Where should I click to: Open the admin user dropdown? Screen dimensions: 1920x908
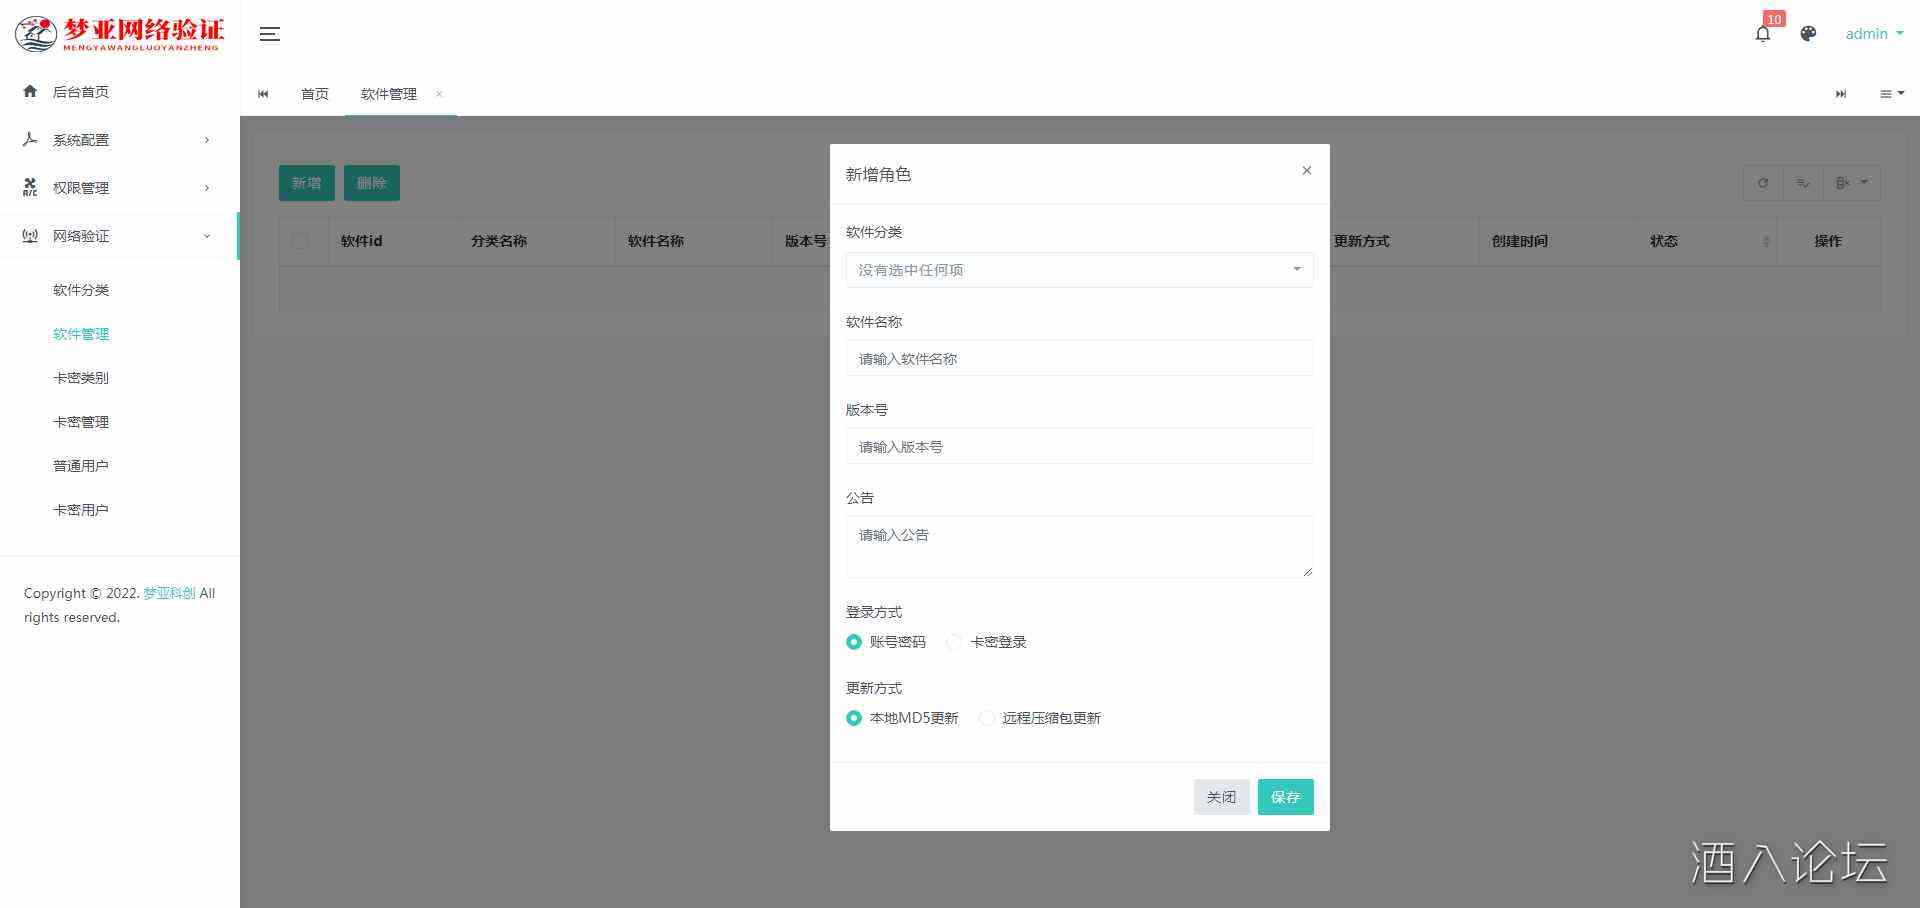(x=1874, y=34)
